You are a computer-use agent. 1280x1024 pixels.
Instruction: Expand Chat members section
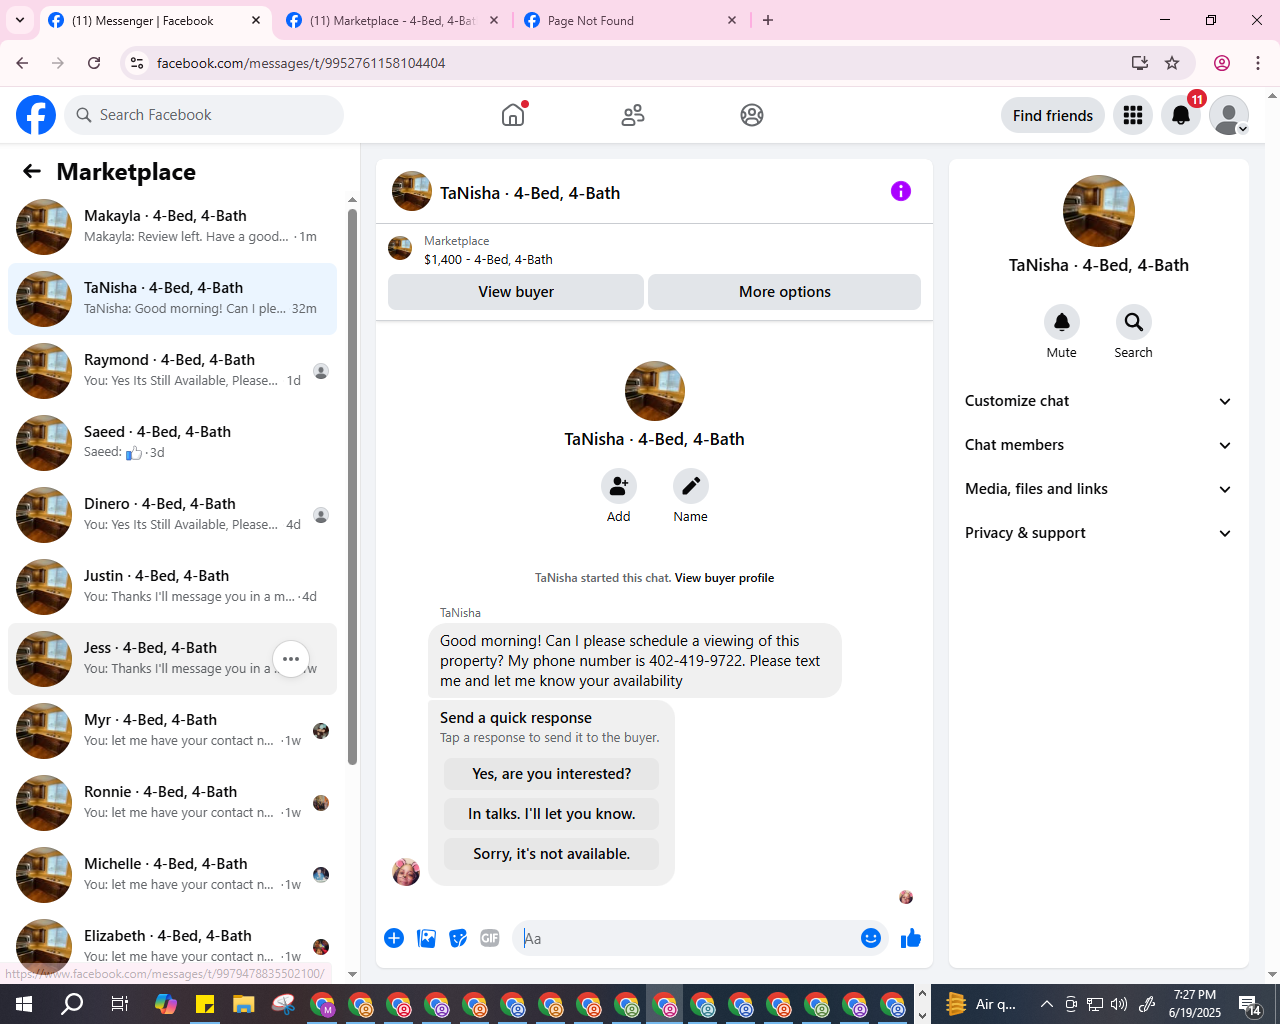pos(1099,445)
